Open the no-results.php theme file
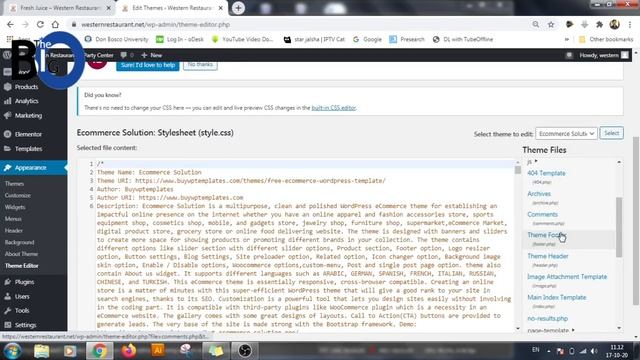 tap(547, 318)
